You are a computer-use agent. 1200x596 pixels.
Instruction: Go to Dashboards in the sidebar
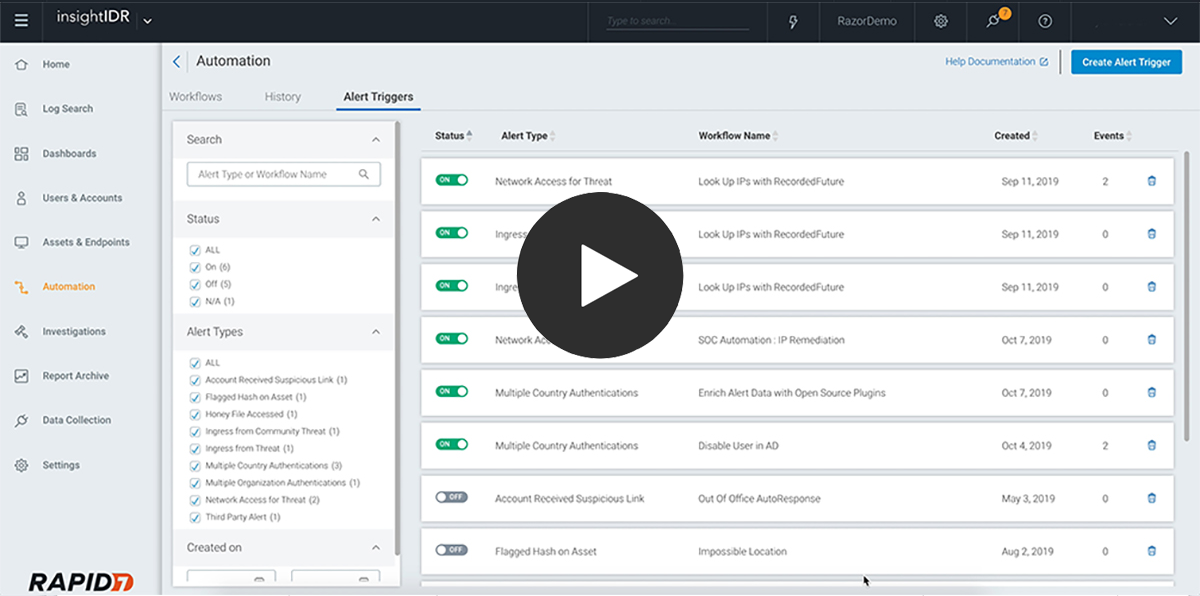click(69, 154)
